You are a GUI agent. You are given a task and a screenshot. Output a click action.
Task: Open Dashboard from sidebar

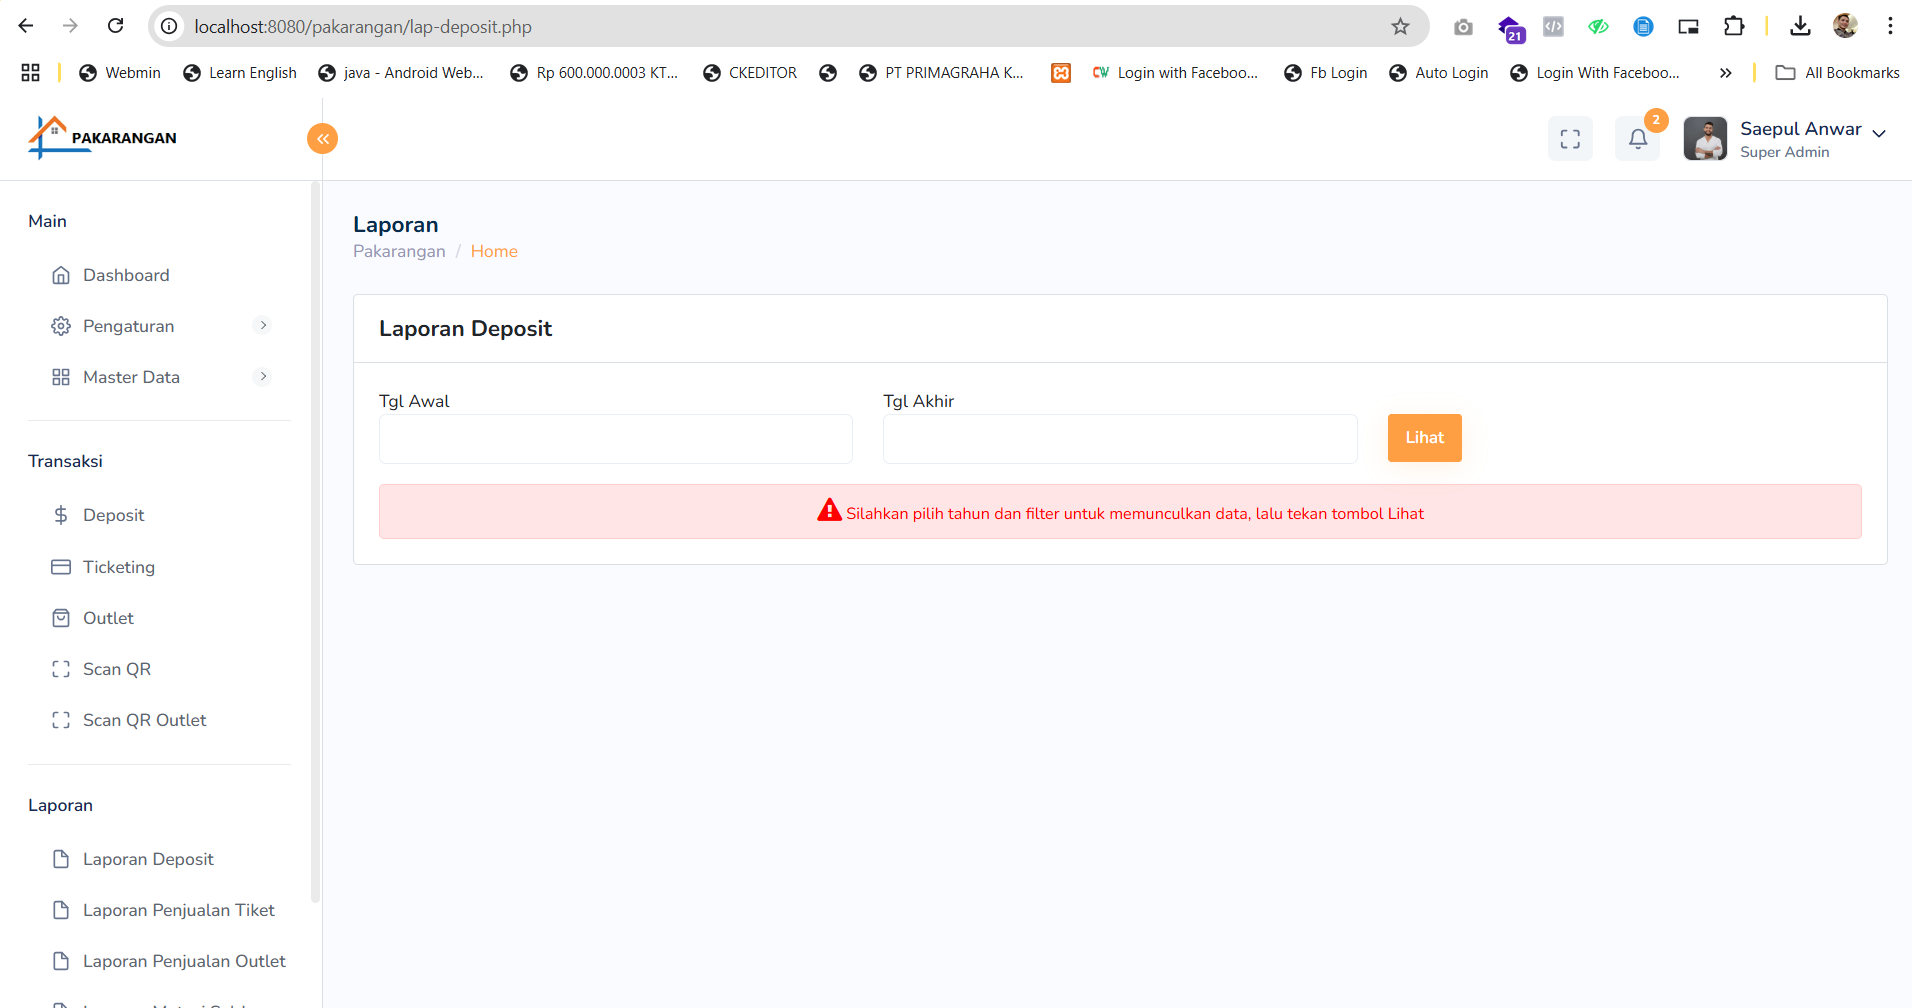[126, 275]
